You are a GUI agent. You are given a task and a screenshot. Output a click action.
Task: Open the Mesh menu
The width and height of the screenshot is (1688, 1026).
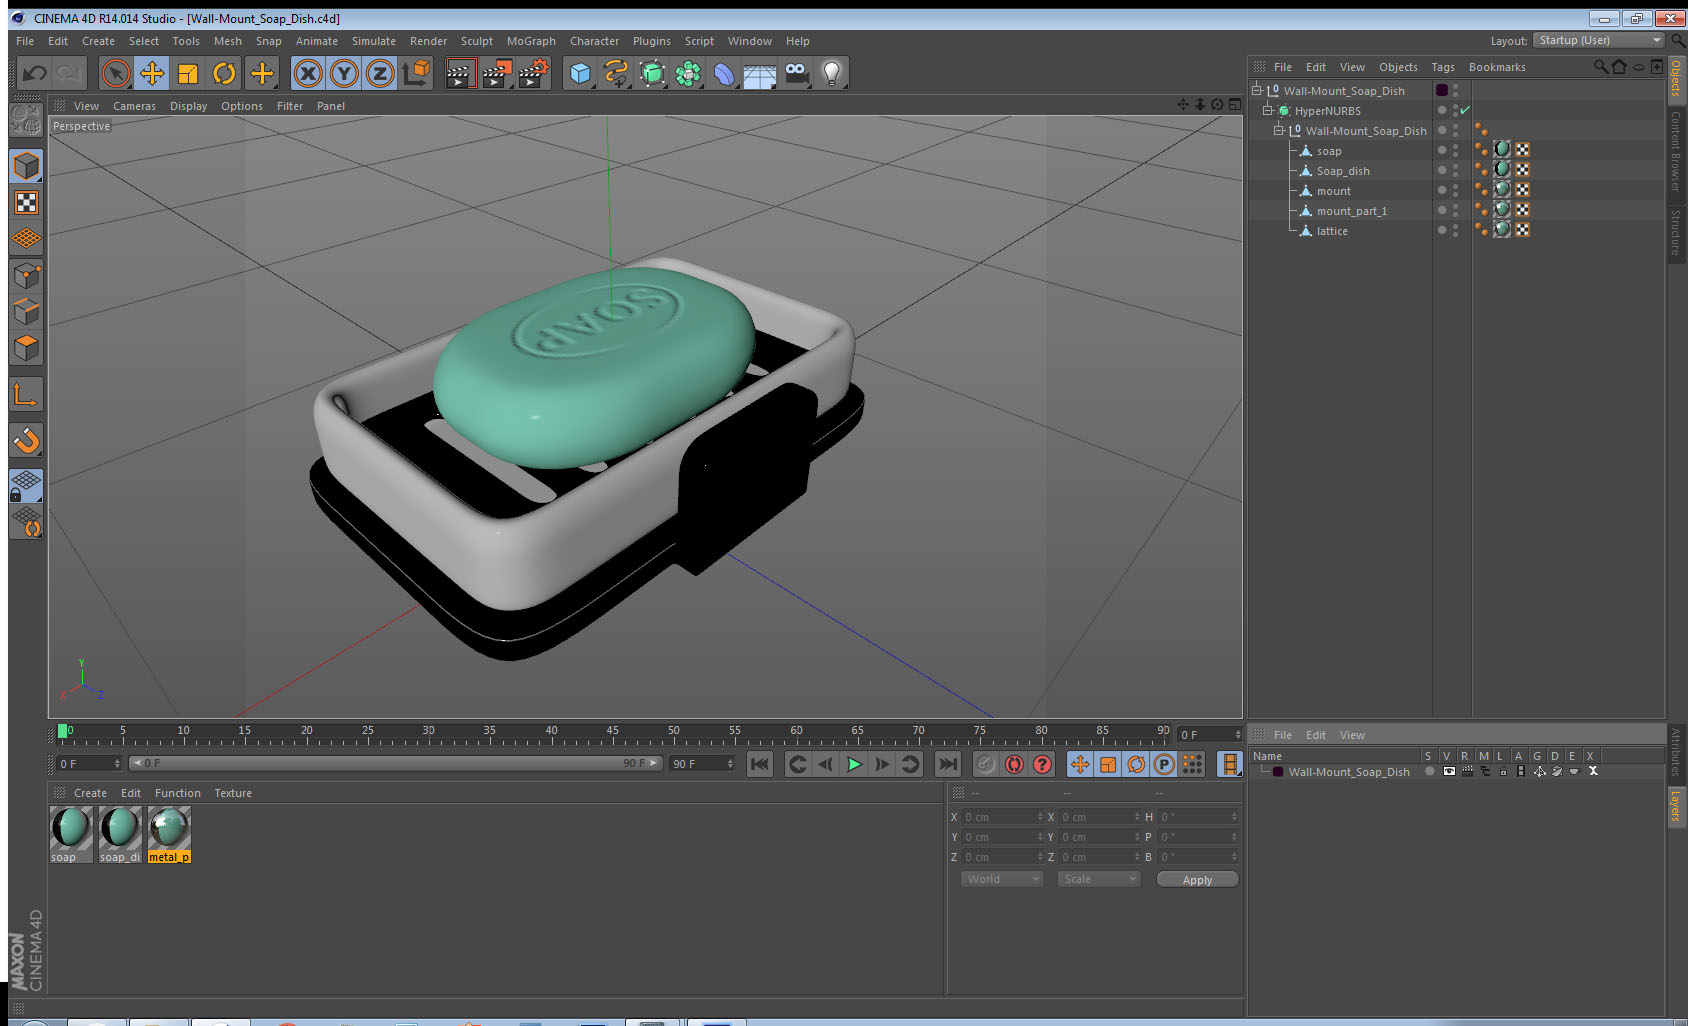point(227,41)
